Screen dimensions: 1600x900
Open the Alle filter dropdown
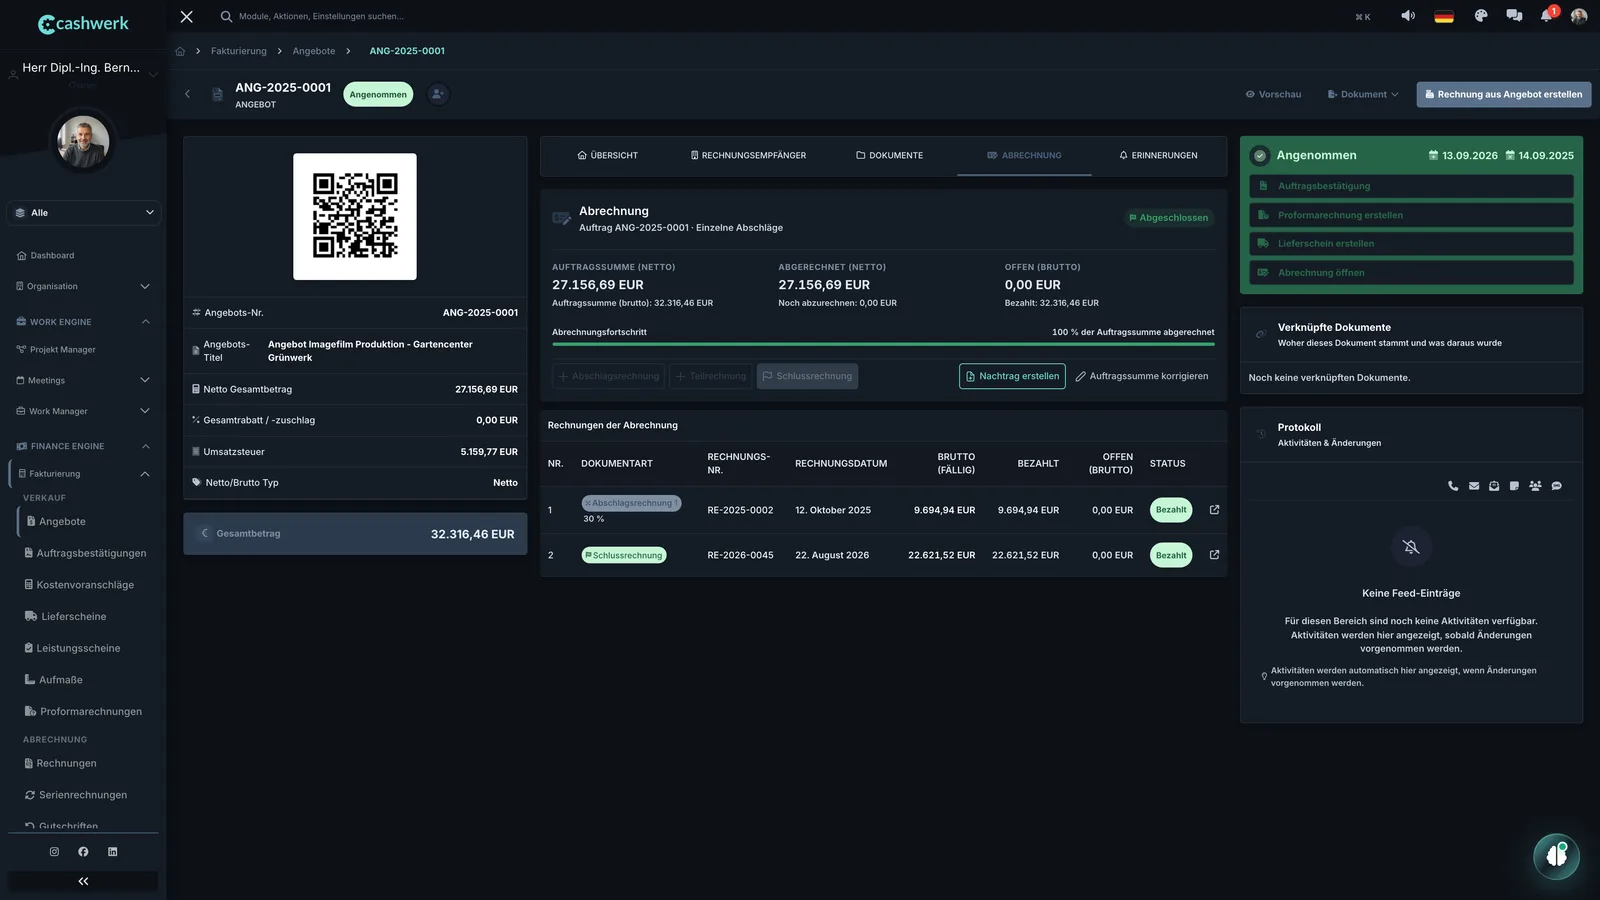[x=84, y=213]
